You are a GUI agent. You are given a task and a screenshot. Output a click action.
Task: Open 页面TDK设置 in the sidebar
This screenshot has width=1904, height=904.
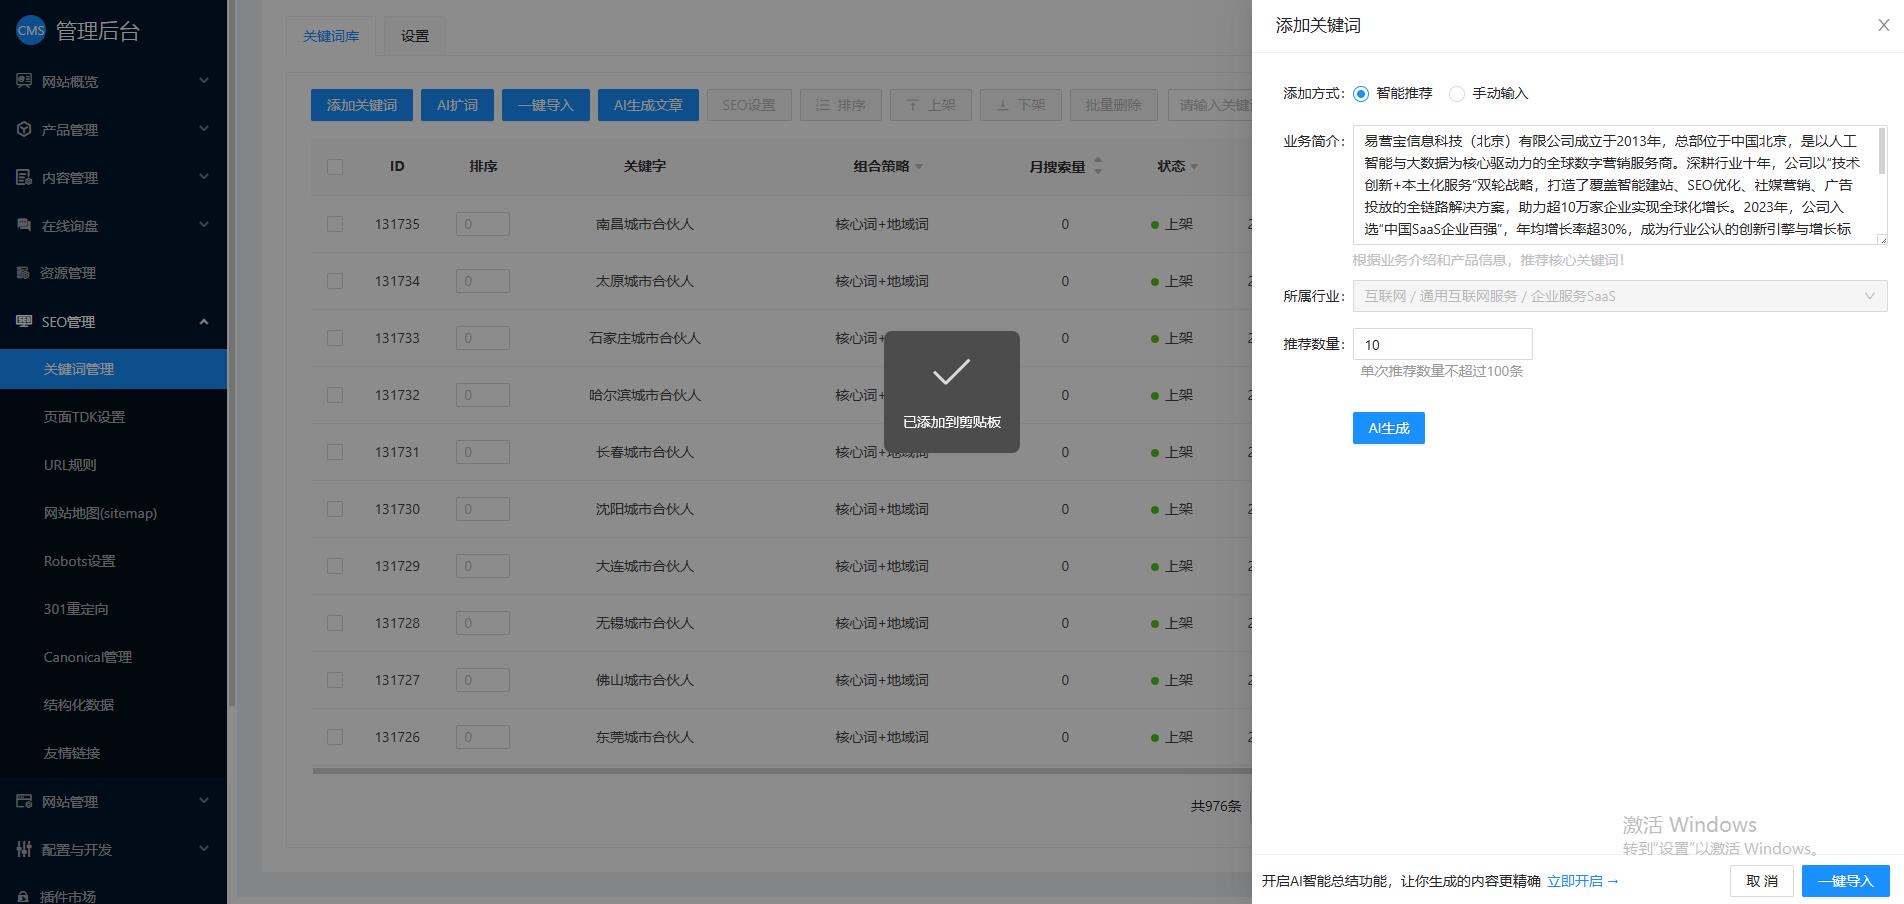[x=84, y=417]
